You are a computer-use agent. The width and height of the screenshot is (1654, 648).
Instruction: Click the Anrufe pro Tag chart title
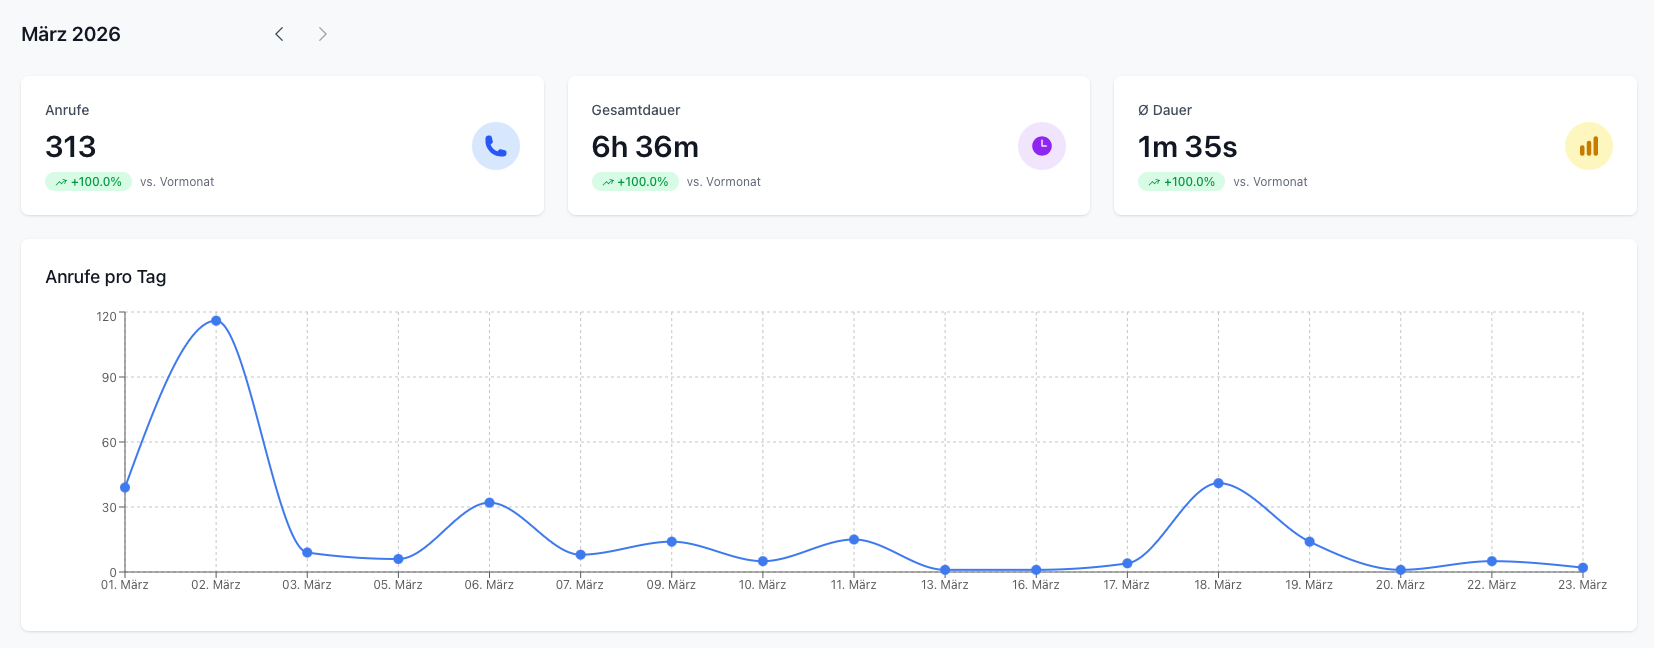[x=106, y=277]
